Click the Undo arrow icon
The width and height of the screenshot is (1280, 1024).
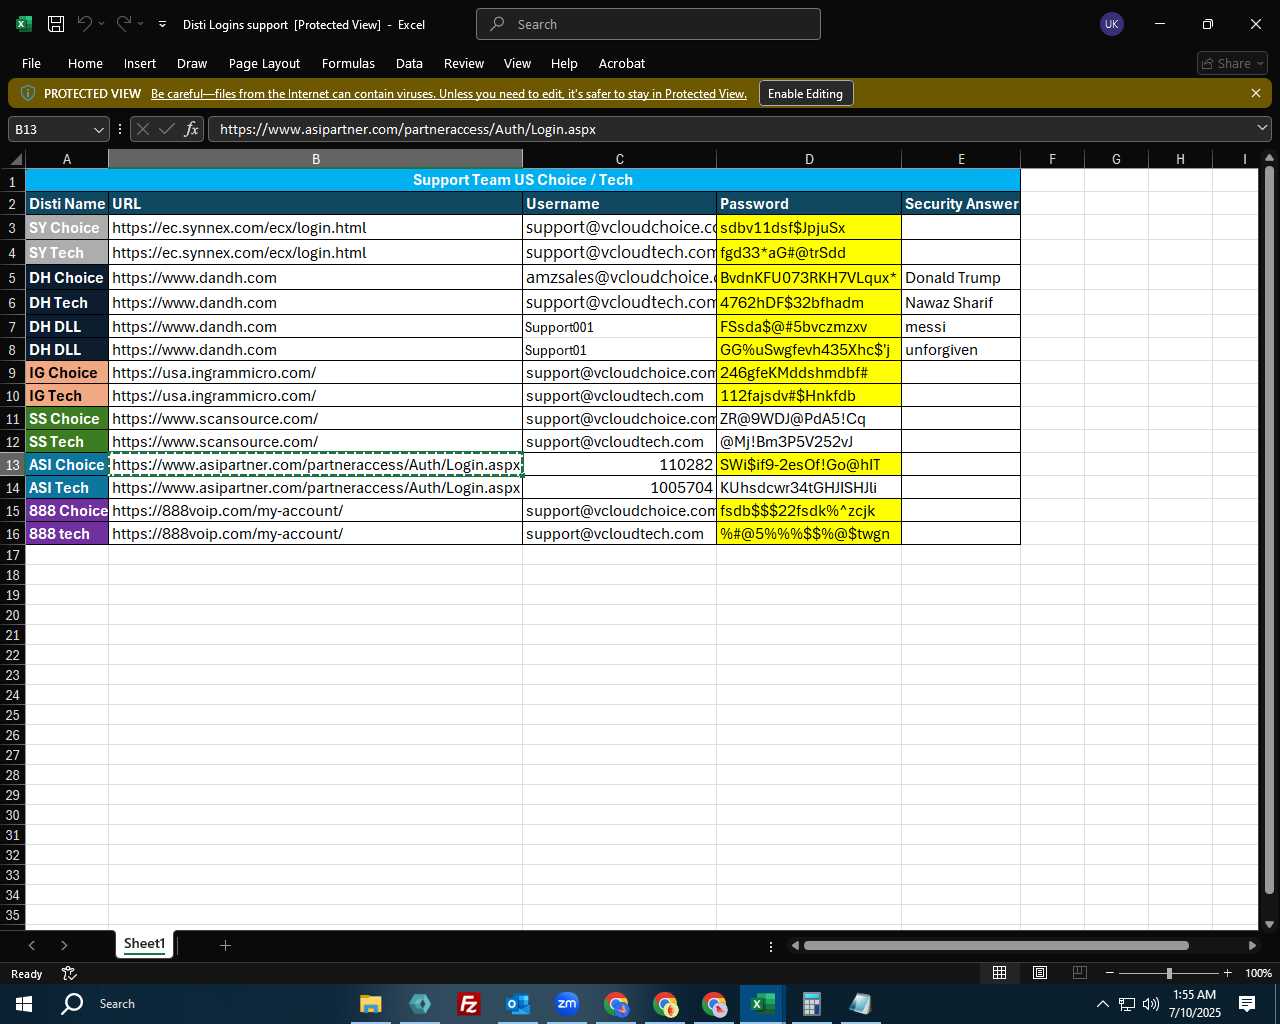tap(85, 24)
